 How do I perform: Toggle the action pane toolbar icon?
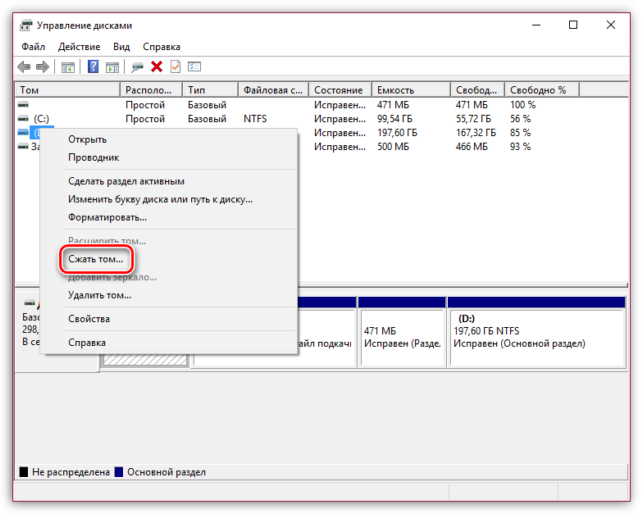coord(112,67)
